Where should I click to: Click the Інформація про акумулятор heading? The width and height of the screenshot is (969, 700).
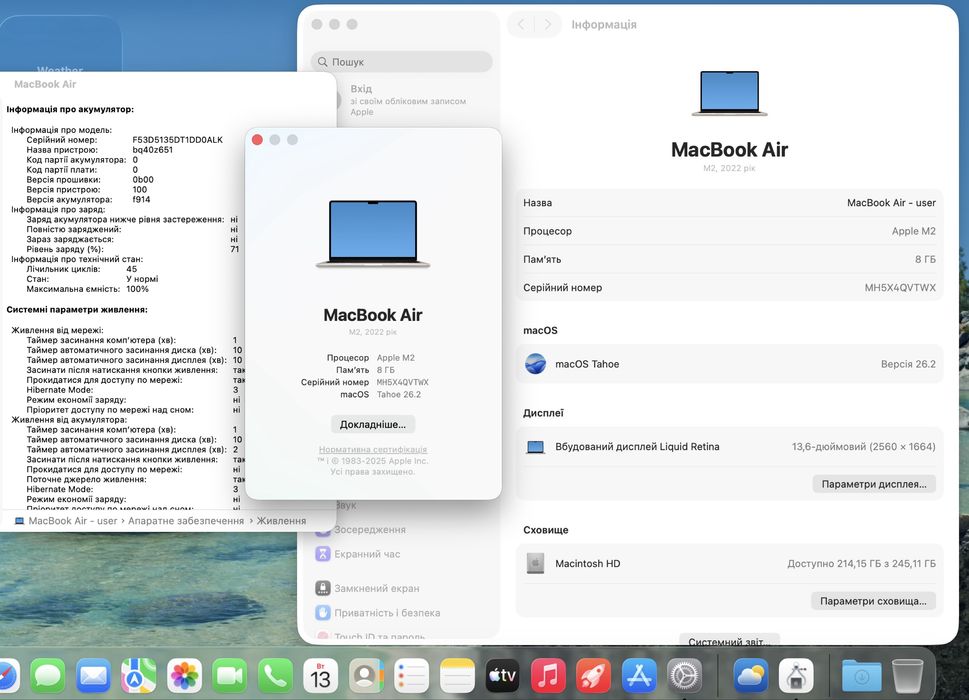point(70,109)
